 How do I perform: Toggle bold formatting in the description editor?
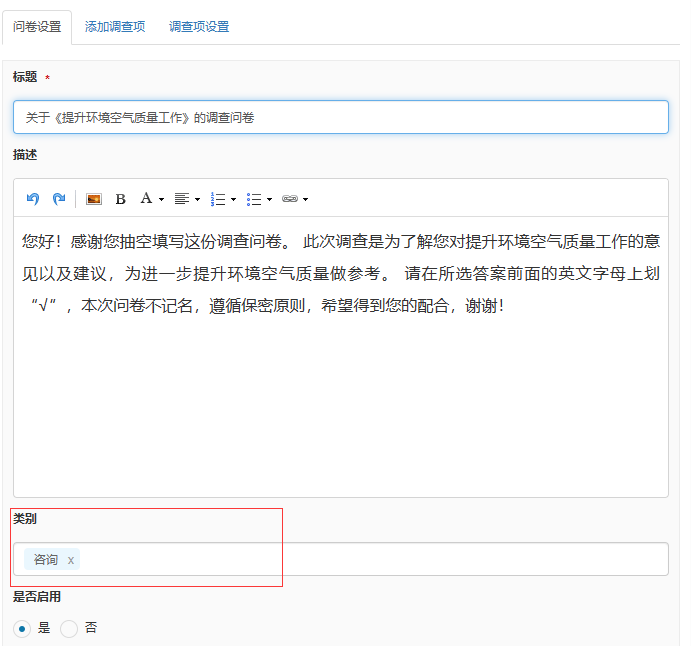coord(120,199)
